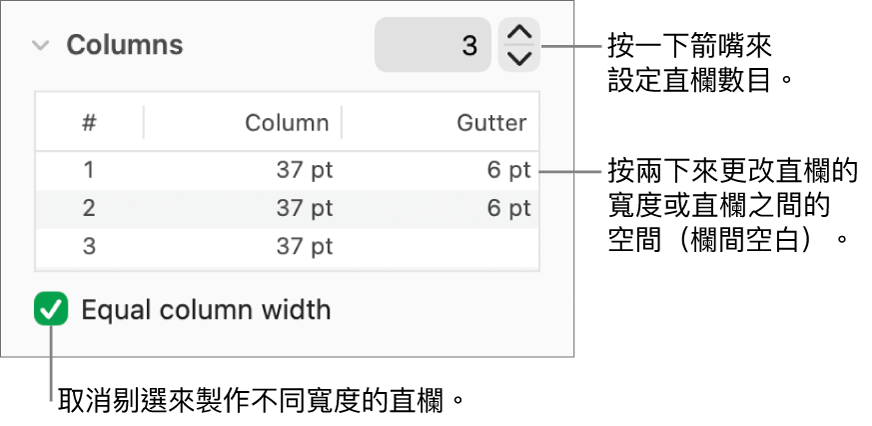Collapse the Columns section disclosure chevron

[x=40, y=45]
